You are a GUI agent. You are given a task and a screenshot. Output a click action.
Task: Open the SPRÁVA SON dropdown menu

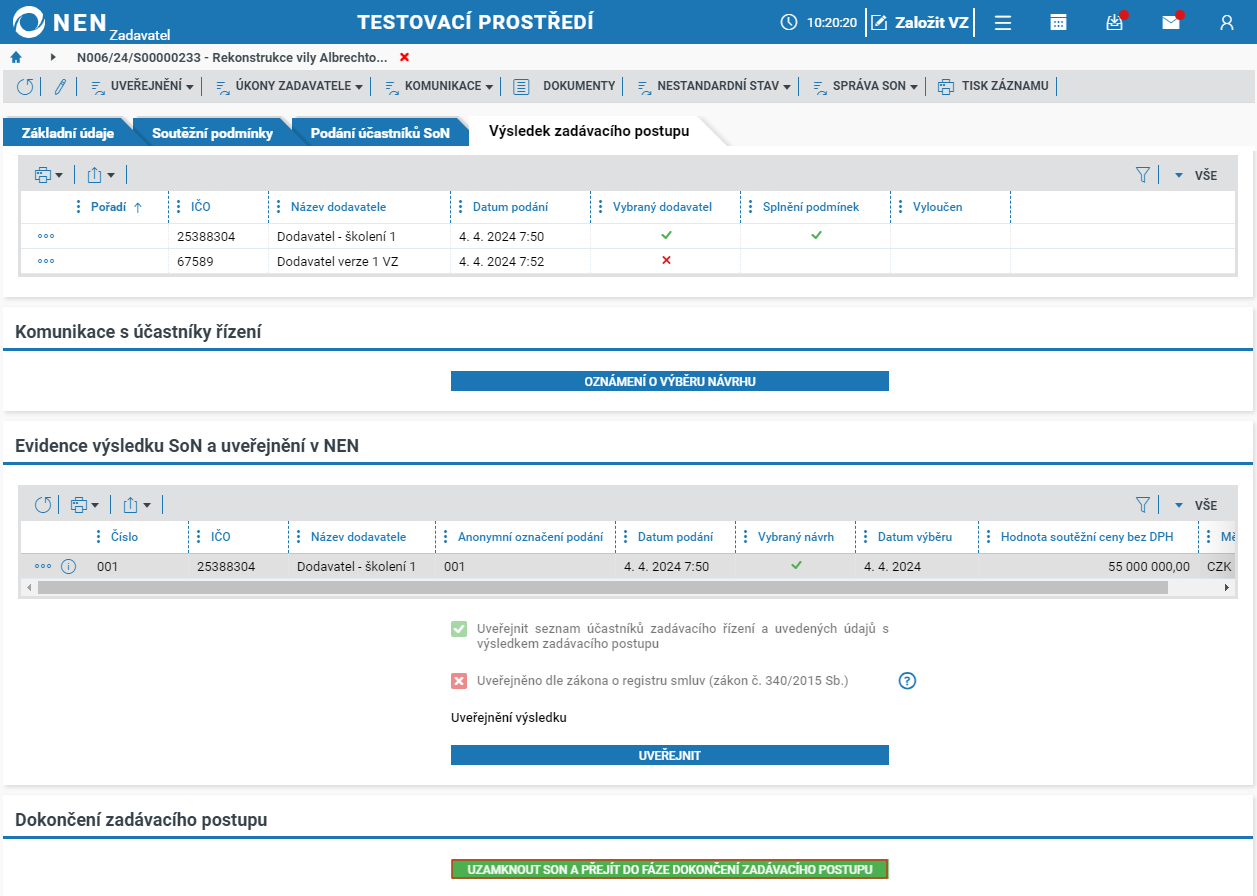pyautogui.click(x=864, y=86)
